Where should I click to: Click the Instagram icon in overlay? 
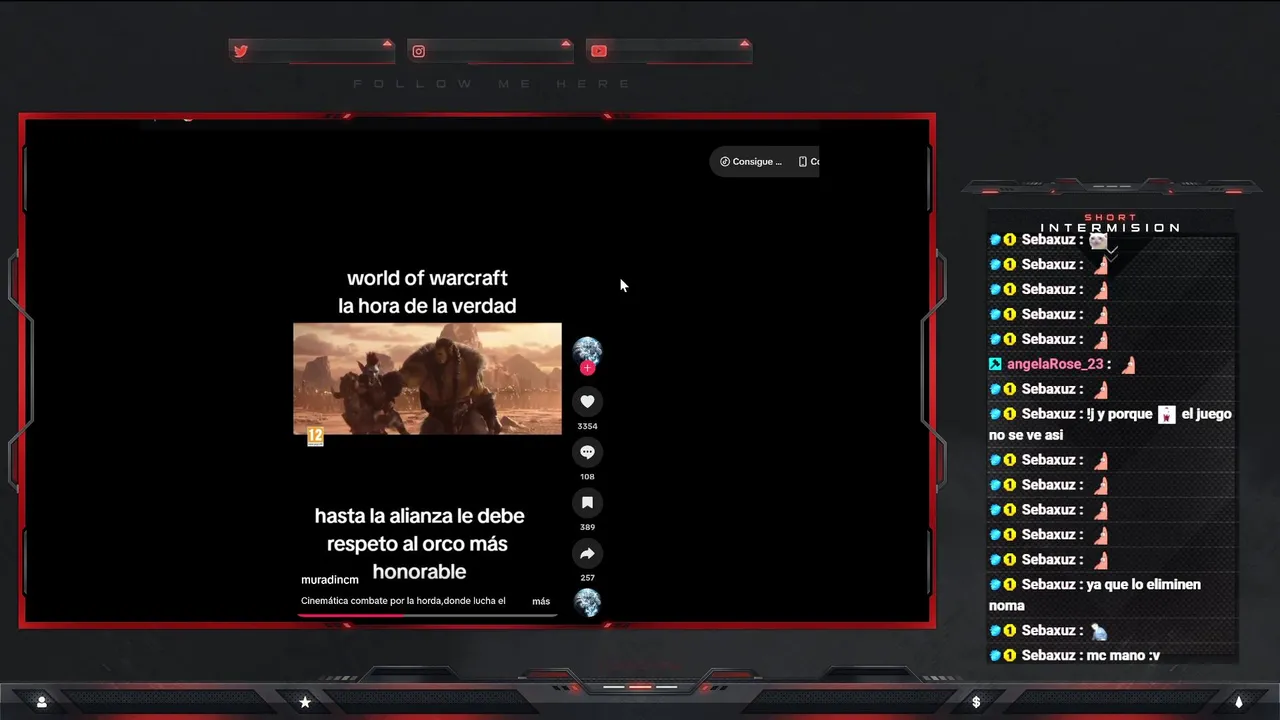click(x=419, y=51)
